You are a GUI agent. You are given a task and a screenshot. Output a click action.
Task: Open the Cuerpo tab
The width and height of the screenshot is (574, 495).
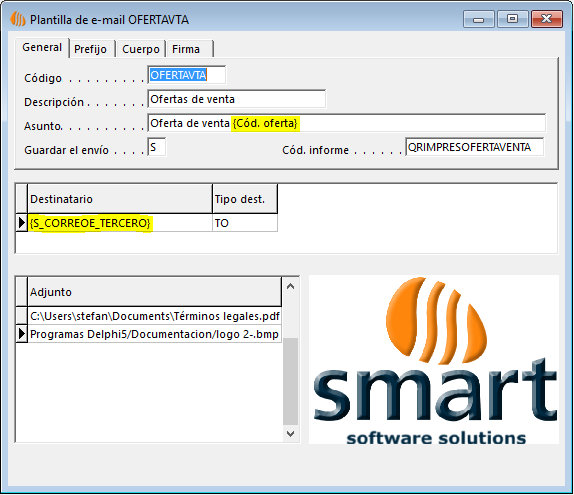[x=141, y=49]
